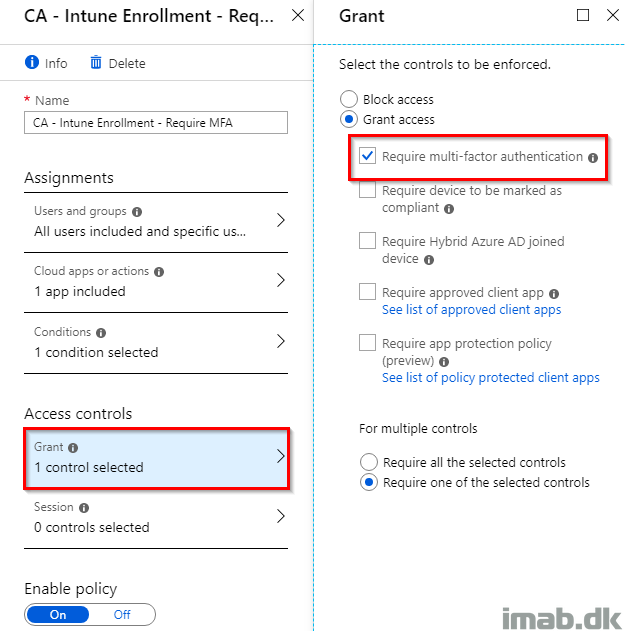Click the Session info icon
Screen dimensions: 625x631
point(84,508)
